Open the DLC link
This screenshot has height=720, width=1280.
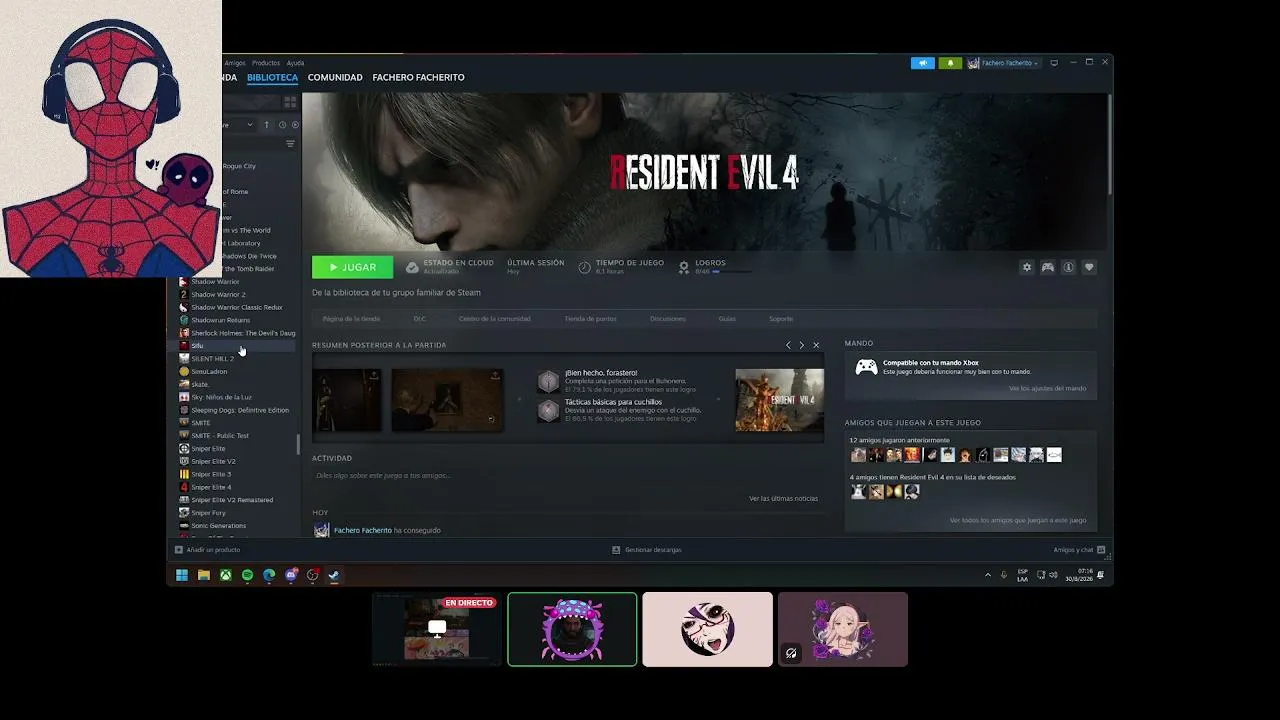420,319
